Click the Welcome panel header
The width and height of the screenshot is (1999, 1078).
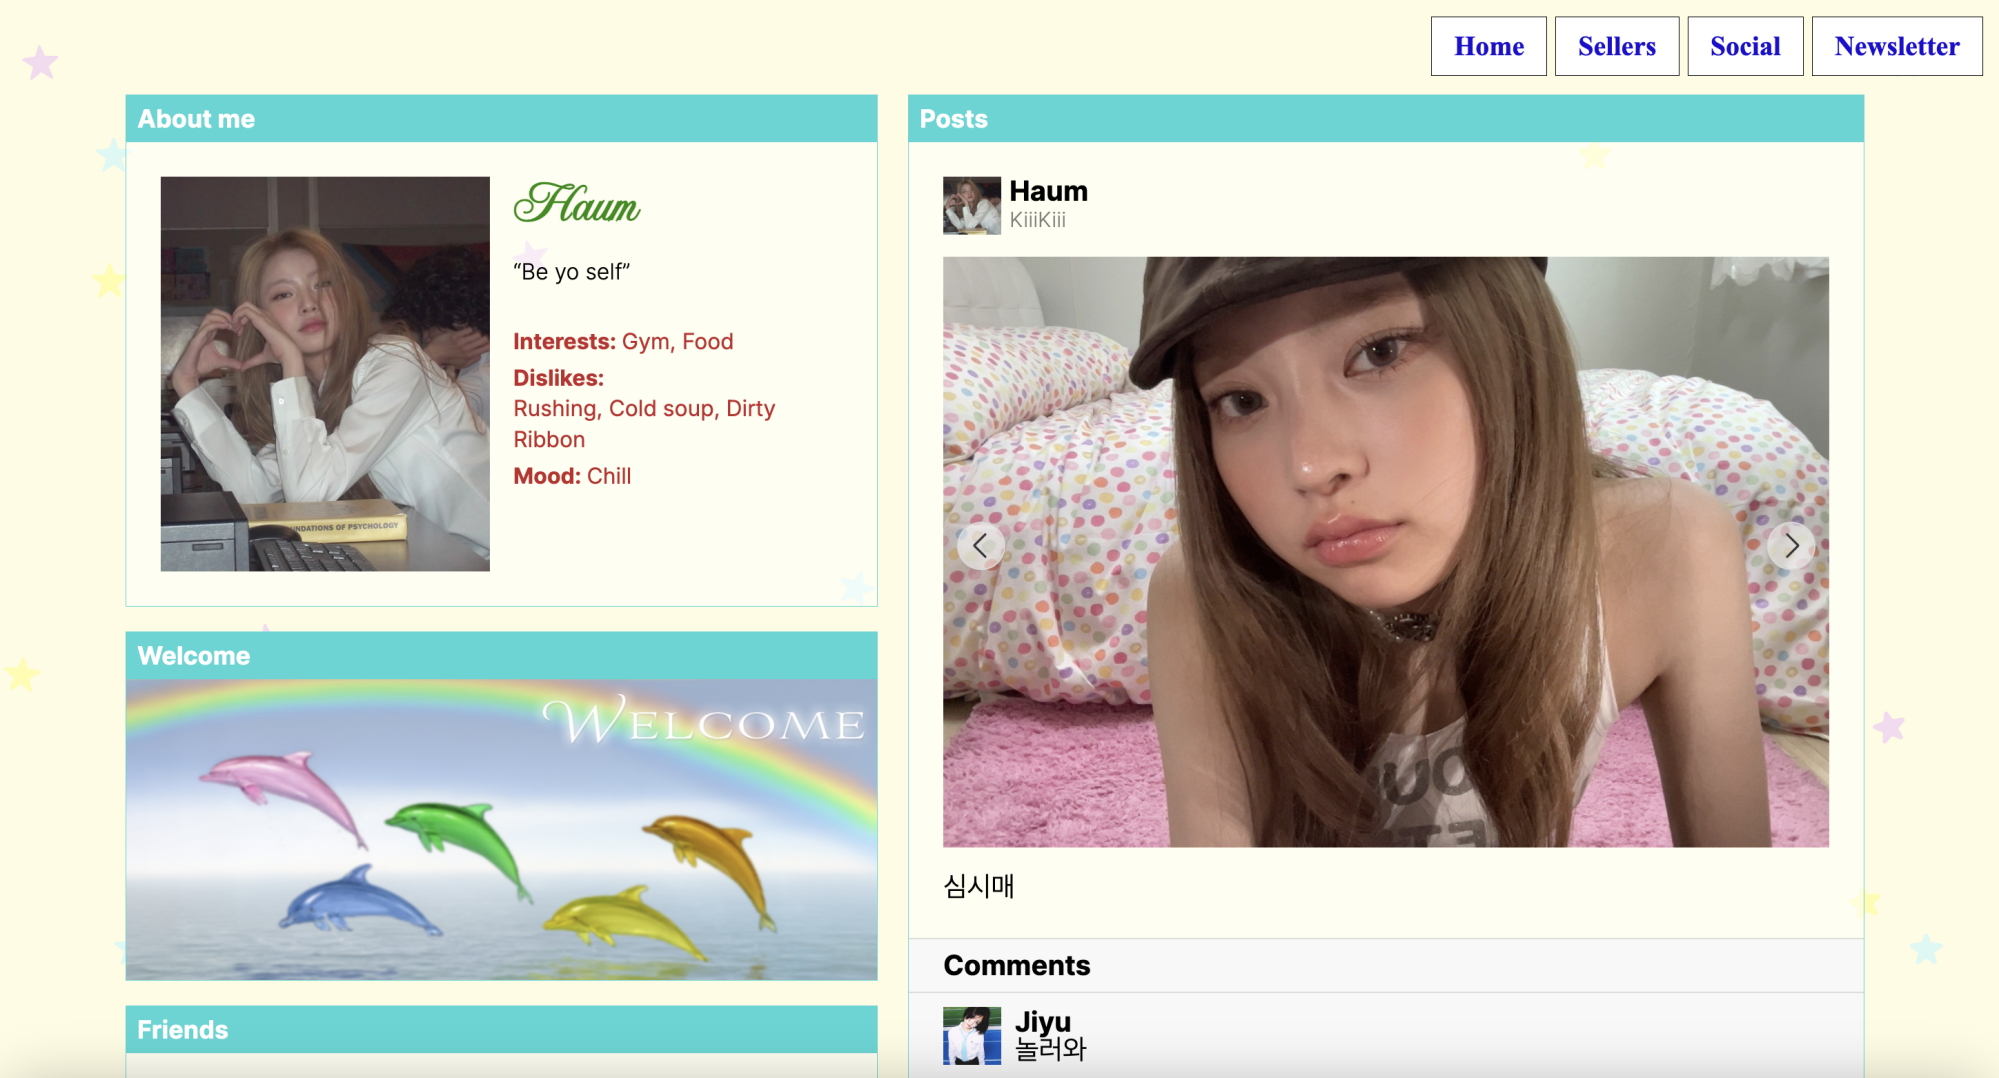point(501,656)
